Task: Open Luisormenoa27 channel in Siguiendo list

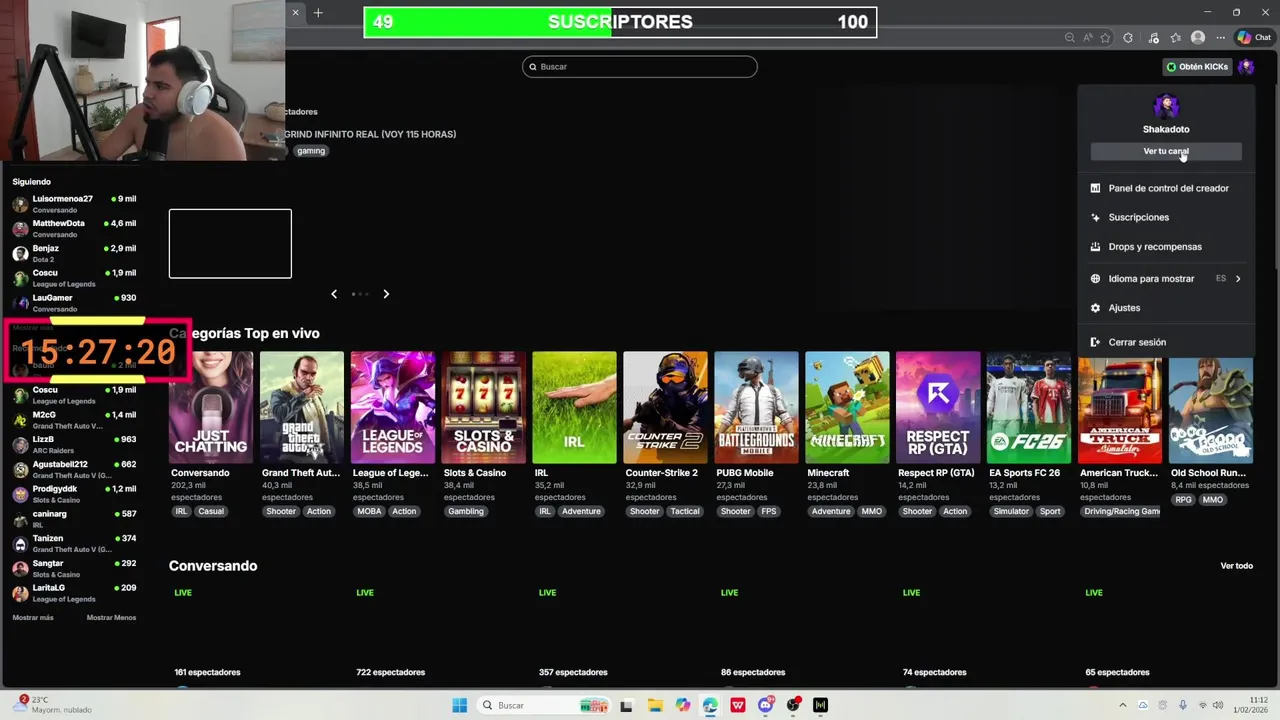Action: click(75, 204)
